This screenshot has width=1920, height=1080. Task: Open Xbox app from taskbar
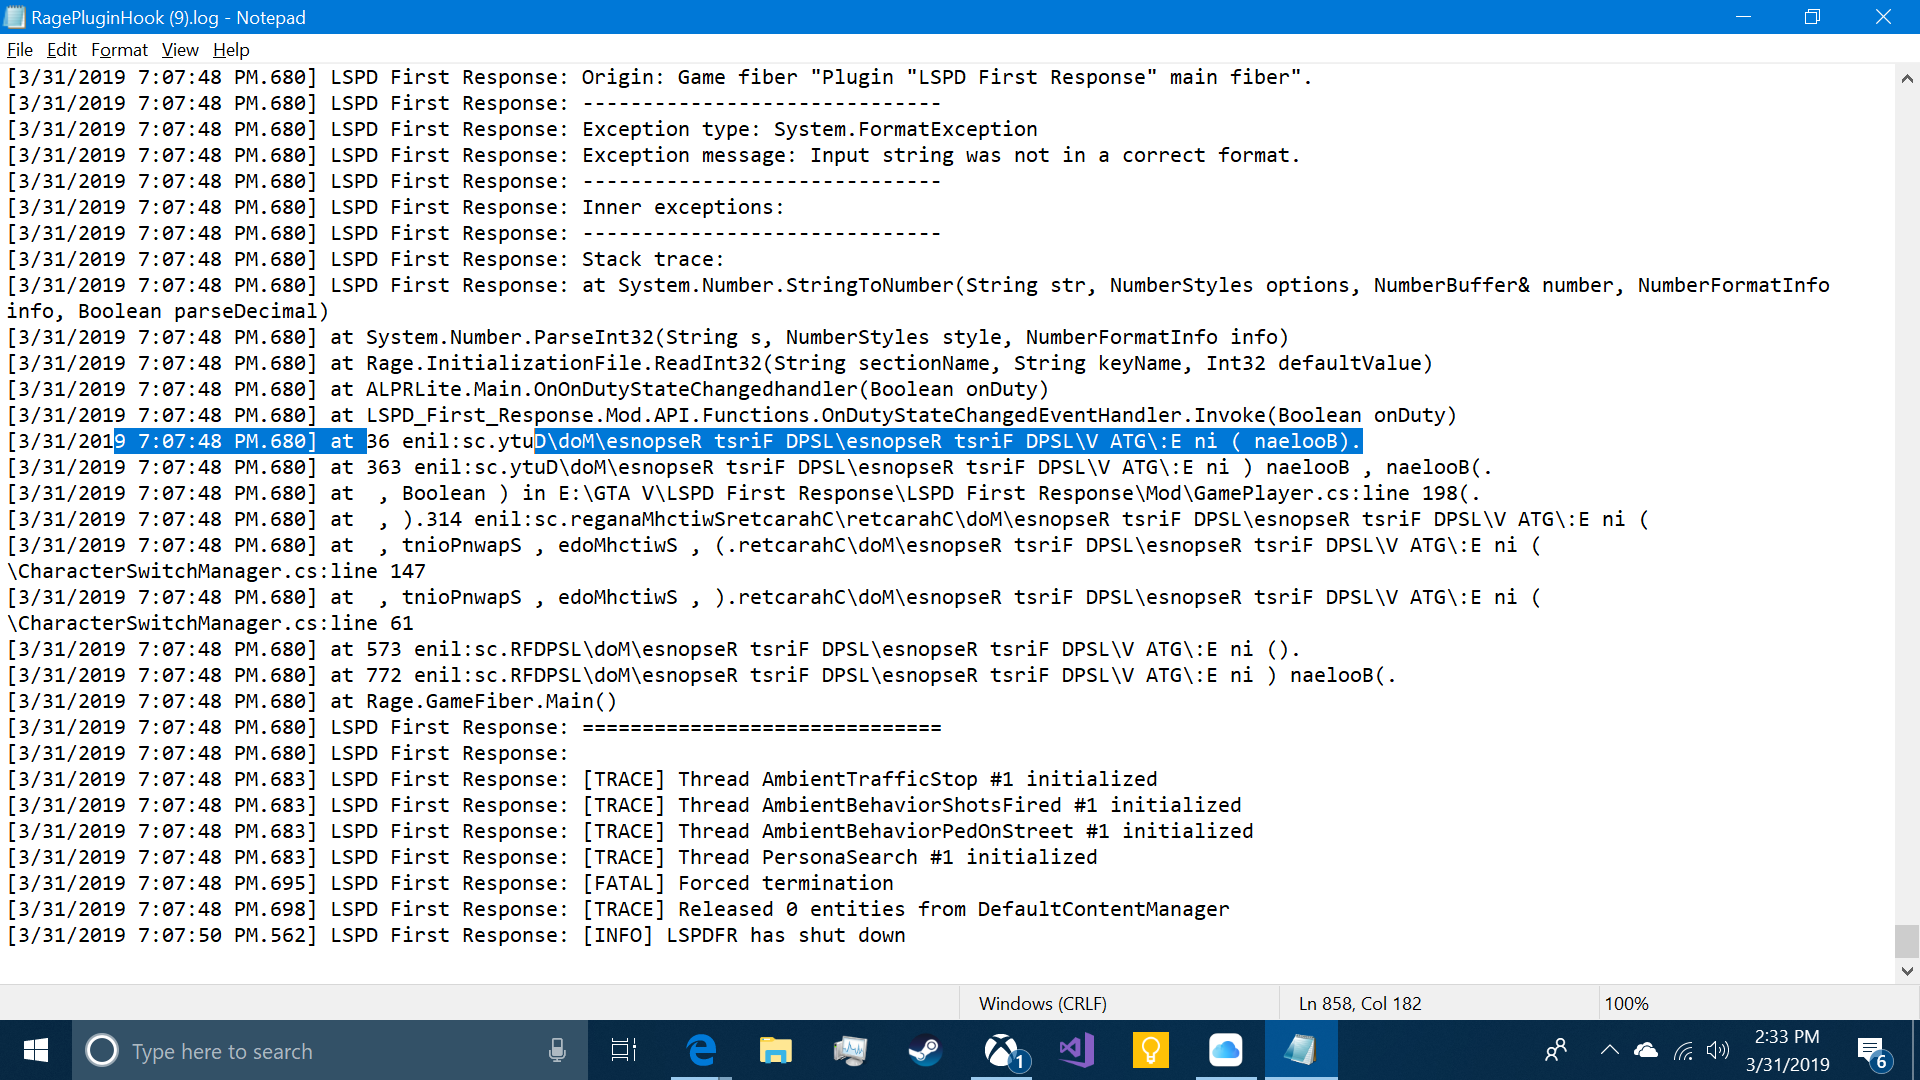tap(1001, 1050)
